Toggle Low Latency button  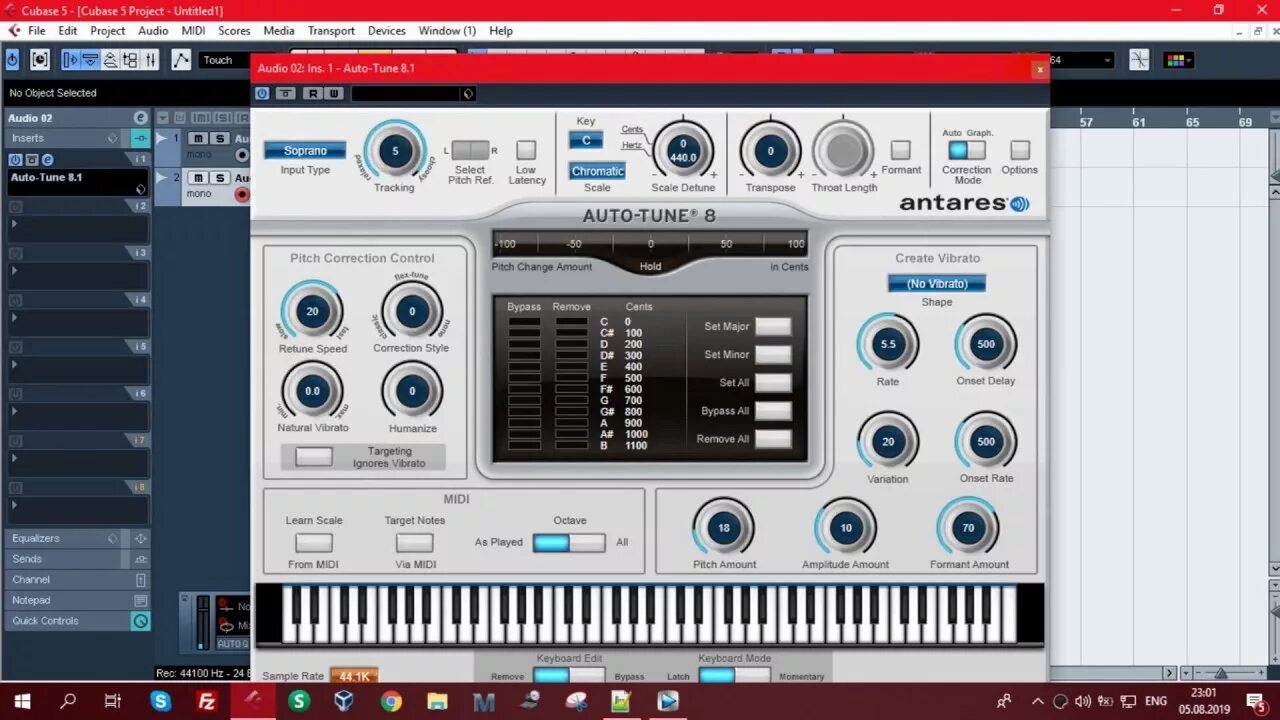526,150
